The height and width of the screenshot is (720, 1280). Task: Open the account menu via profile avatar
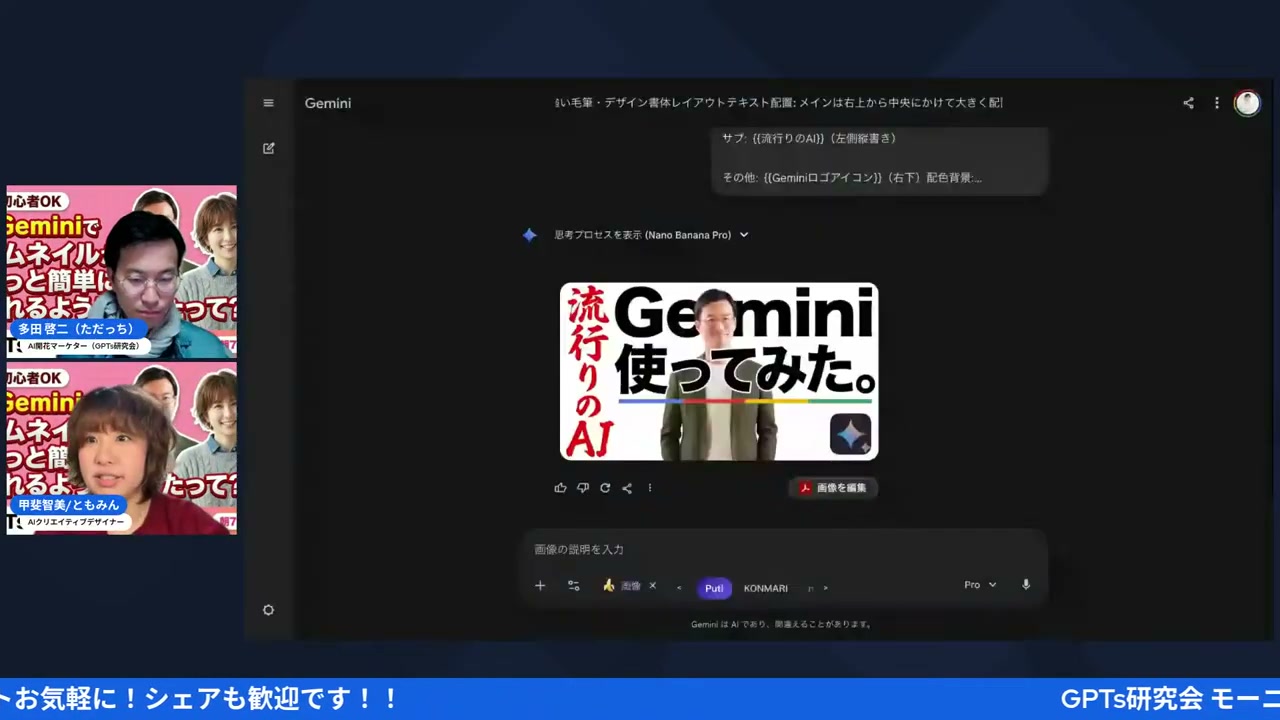(x=1247, y=102)
